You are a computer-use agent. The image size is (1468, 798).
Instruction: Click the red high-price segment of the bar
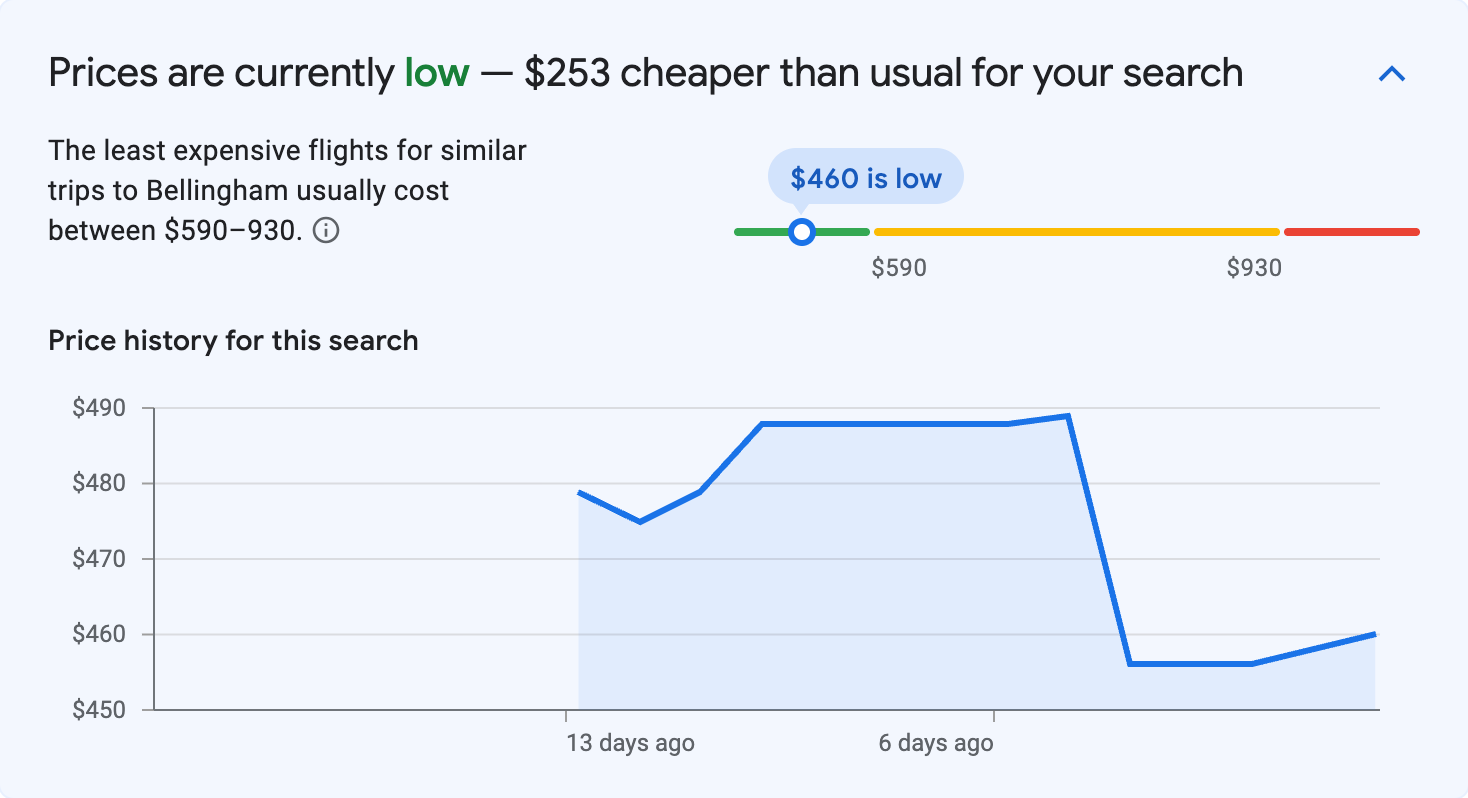click(x=1350, y=231)
